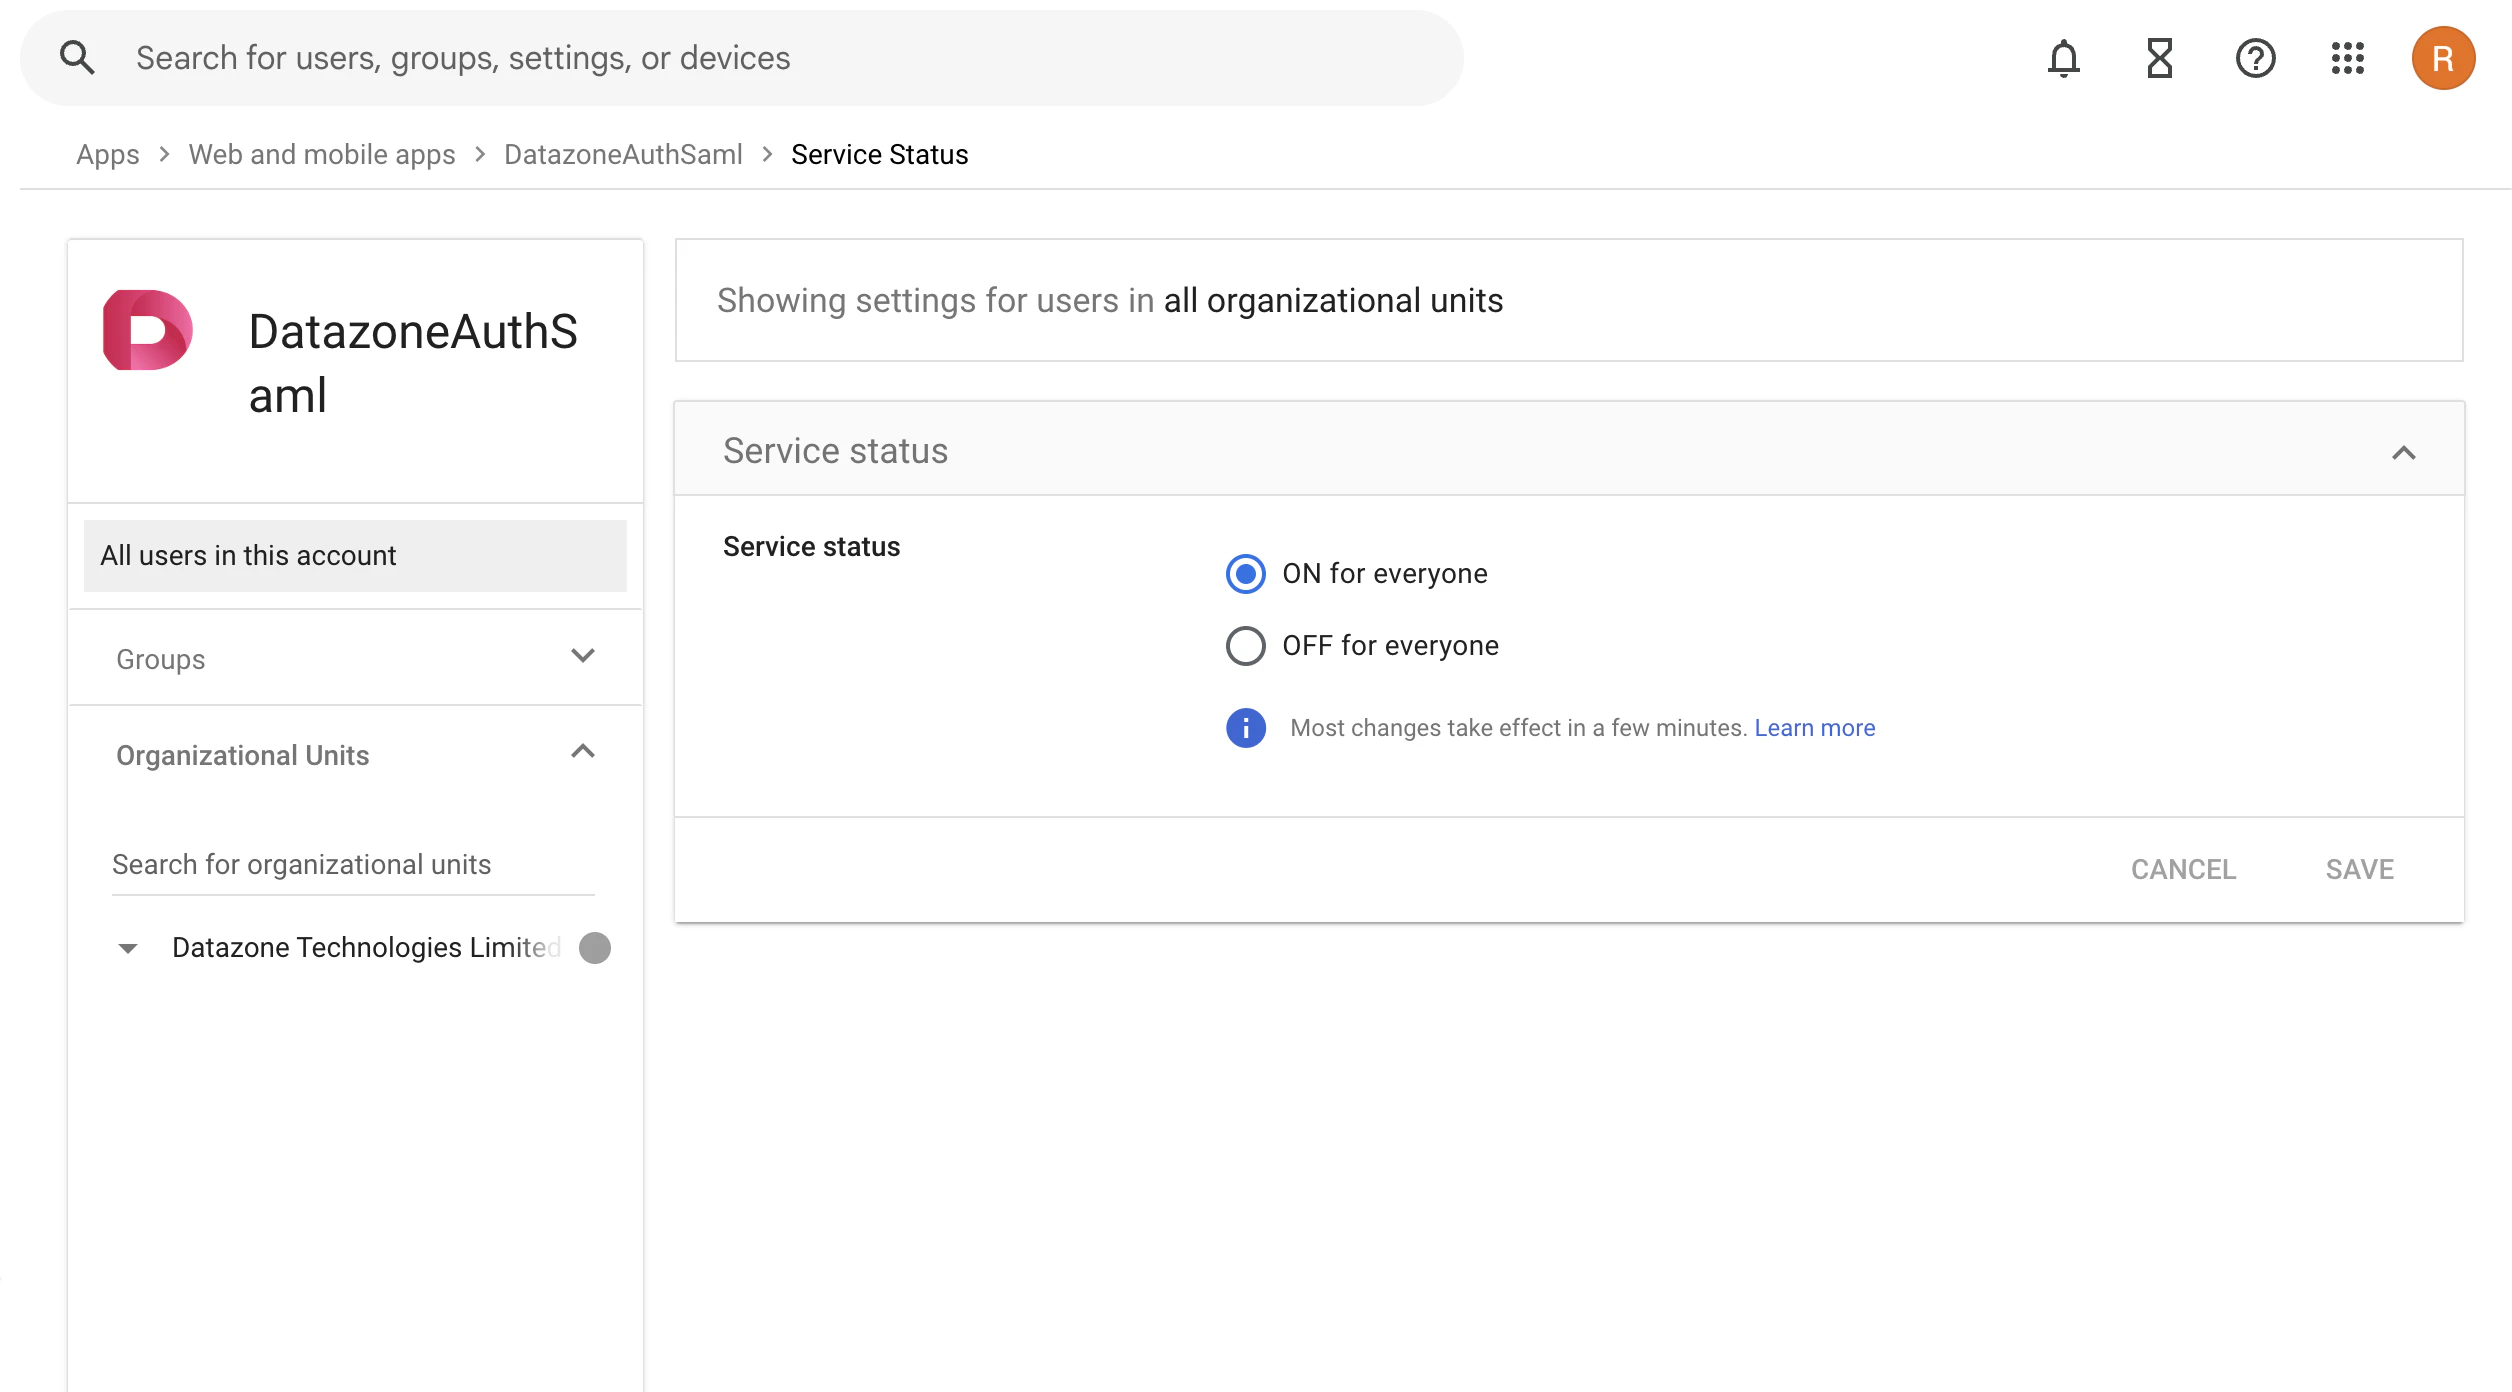
Task: Select All users in this account
Action: click(247, 555)
